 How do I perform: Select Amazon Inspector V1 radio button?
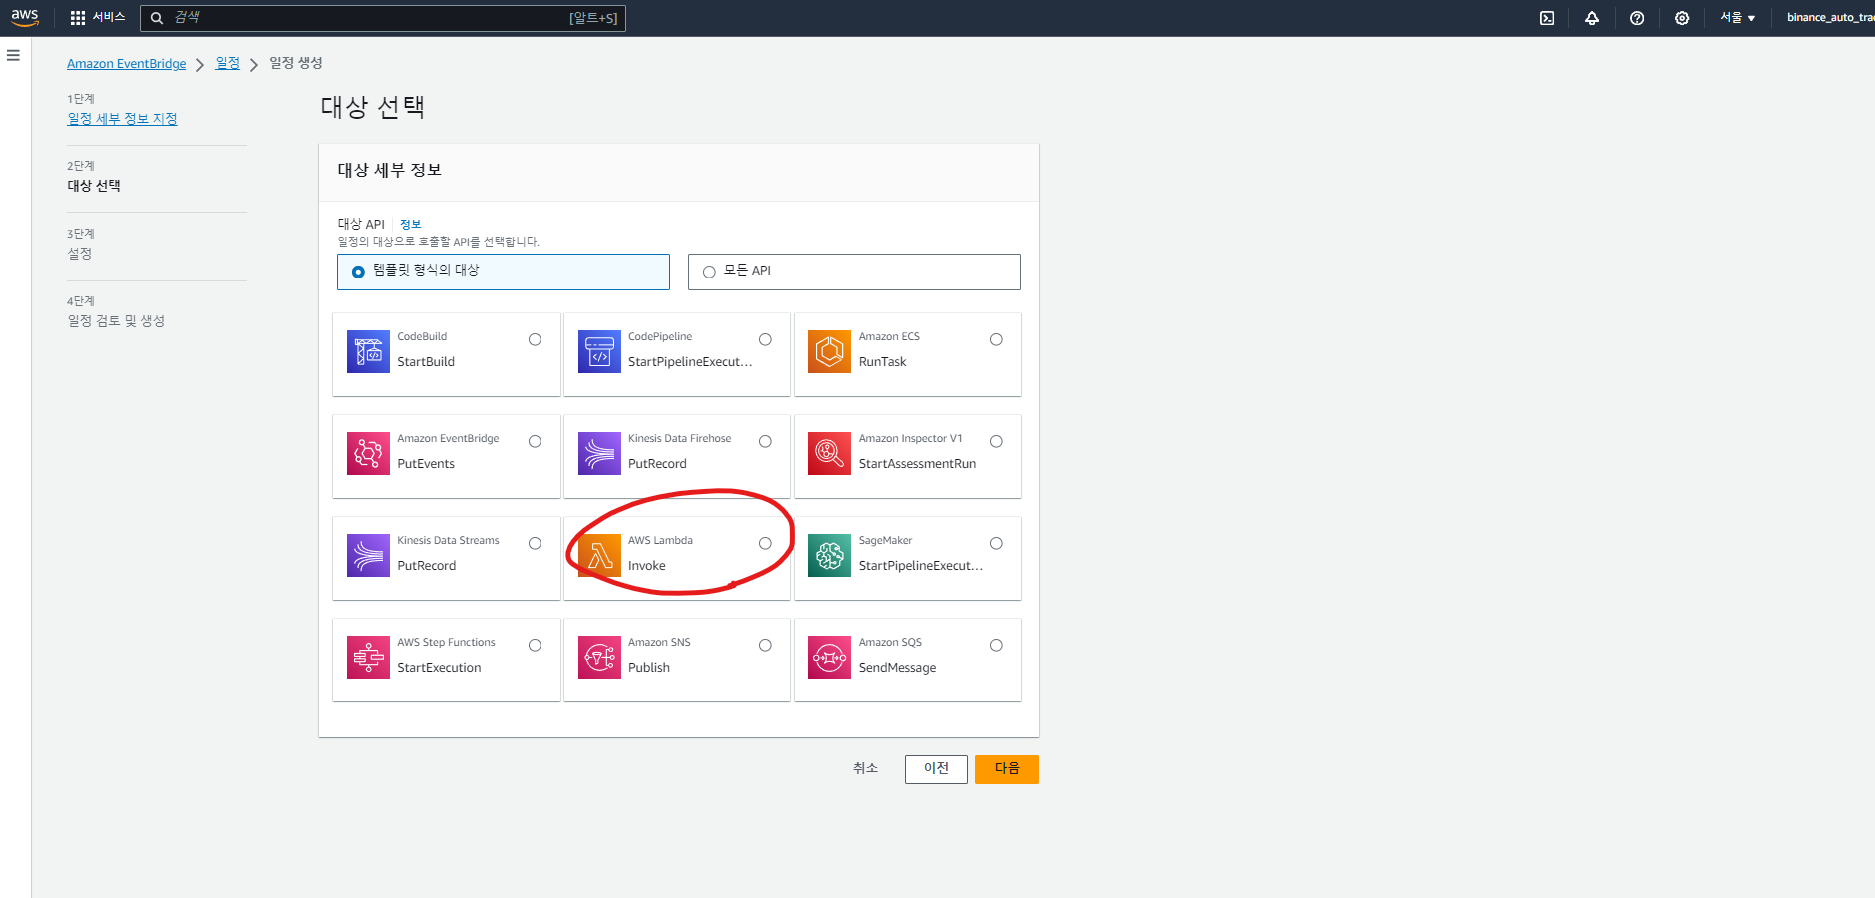[x=996, y=442]
